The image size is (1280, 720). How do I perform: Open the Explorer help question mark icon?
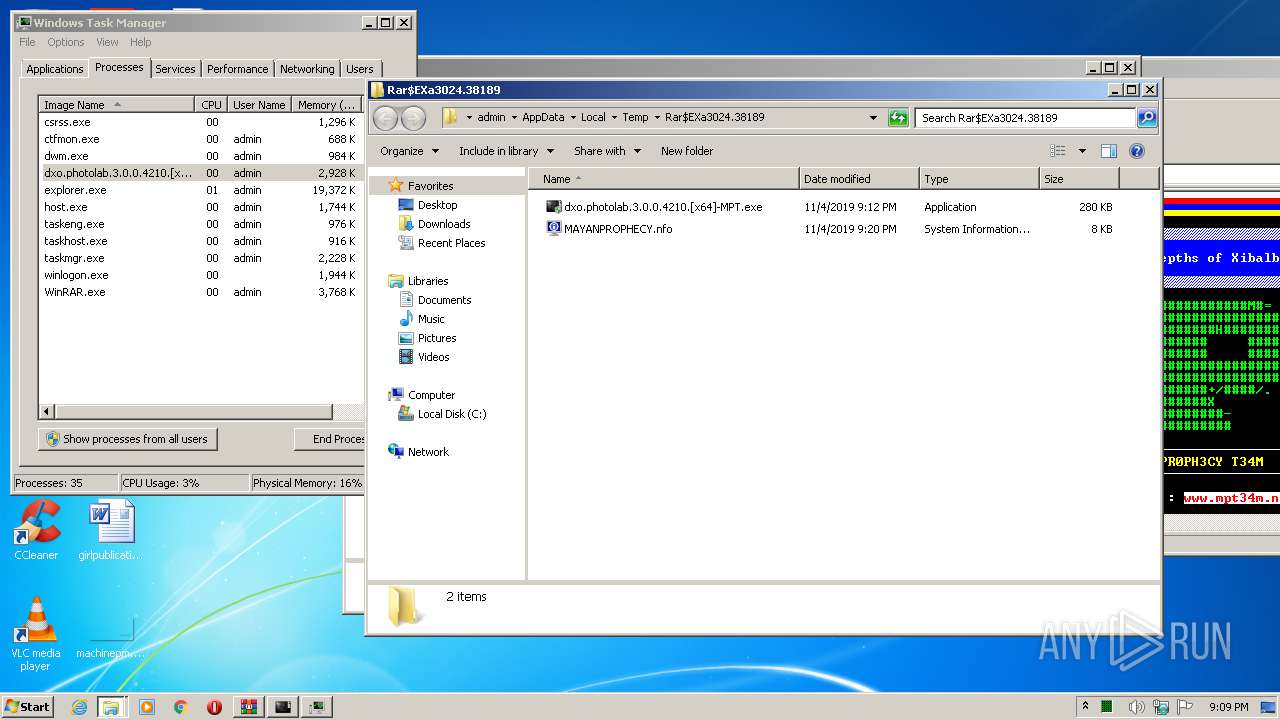click(x=1136, y=151)
